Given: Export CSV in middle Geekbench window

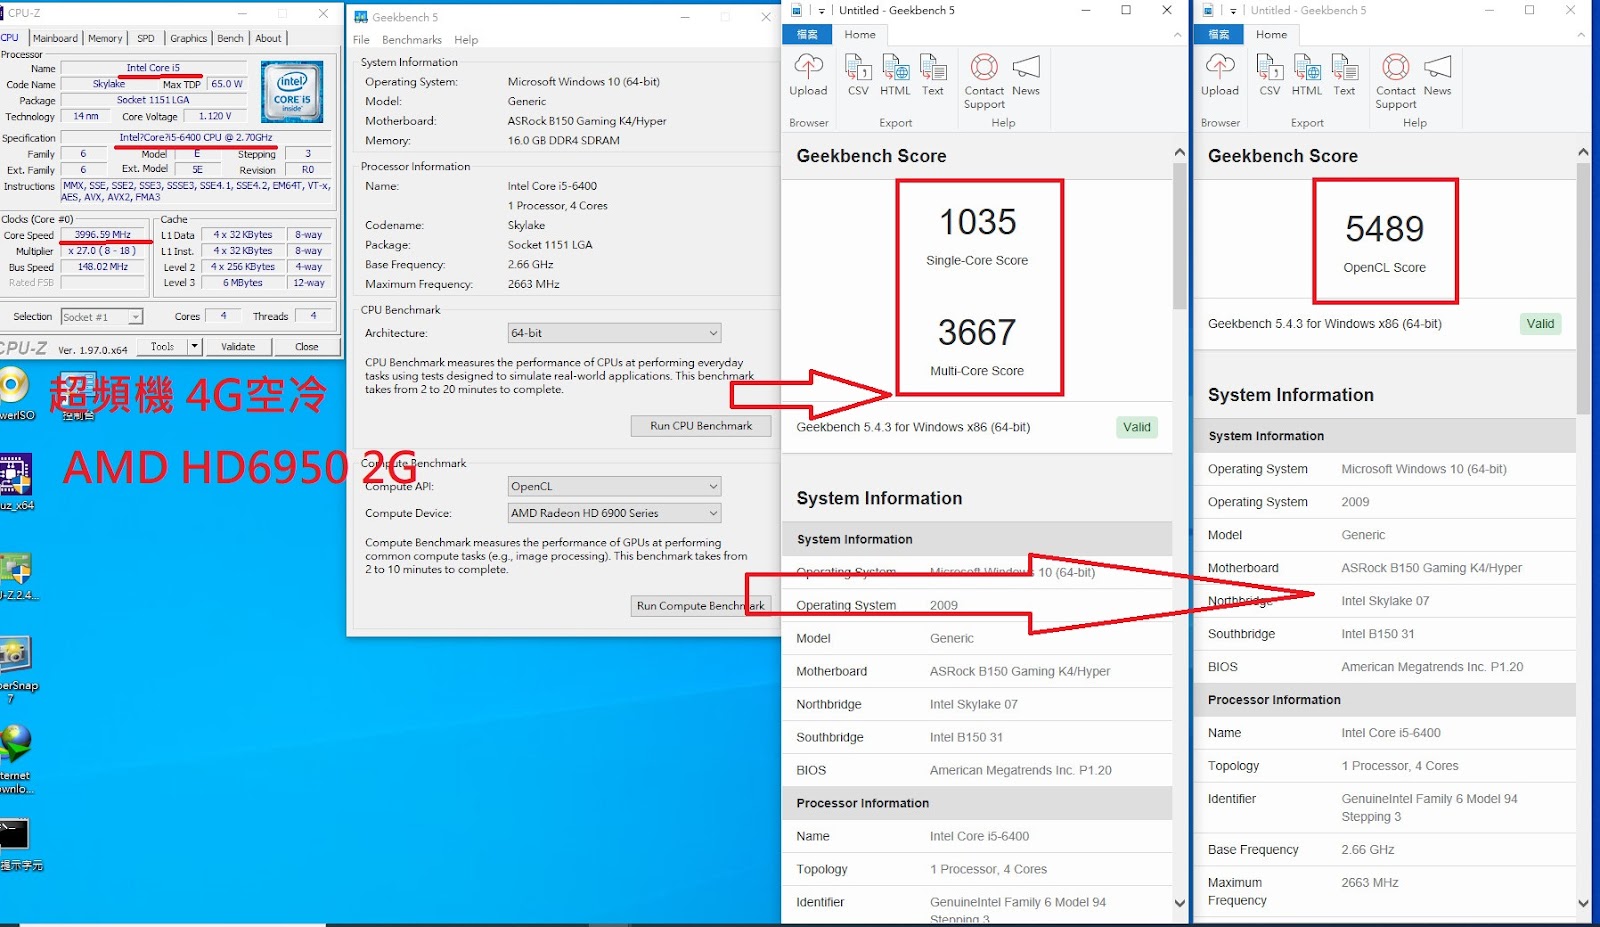Looking at the screenshot, I should coord(858,67).
